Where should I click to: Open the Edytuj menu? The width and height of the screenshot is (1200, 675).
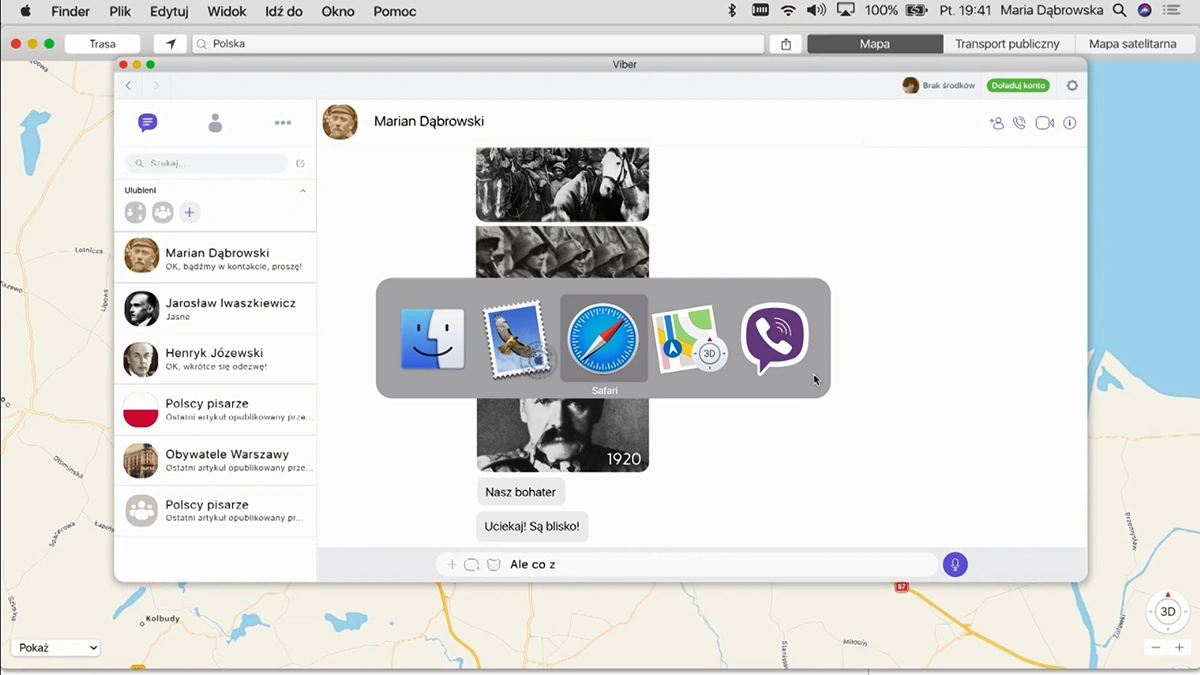(x=170, y=11)
